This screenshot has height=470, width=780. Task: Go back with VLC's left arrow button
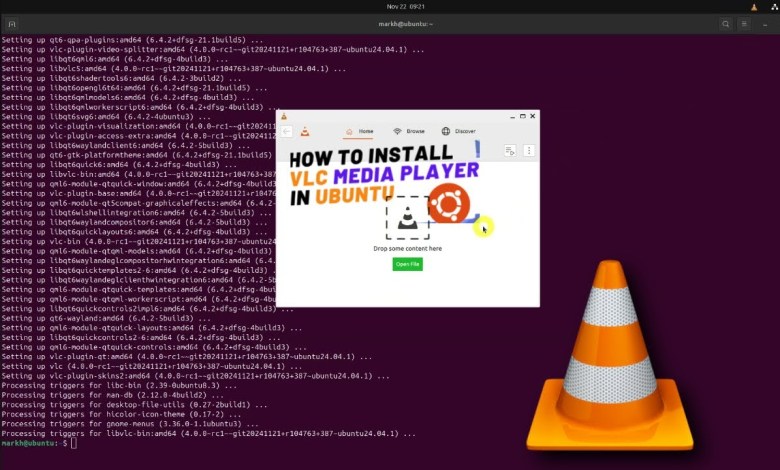coord(287,131)
